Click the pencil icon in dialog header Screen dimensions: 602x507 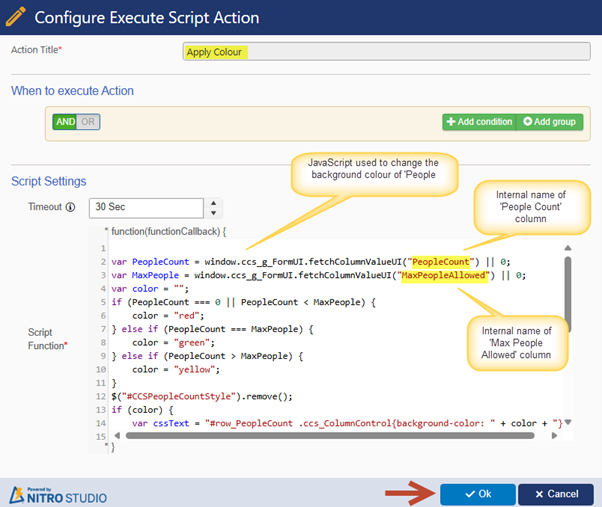16,17
